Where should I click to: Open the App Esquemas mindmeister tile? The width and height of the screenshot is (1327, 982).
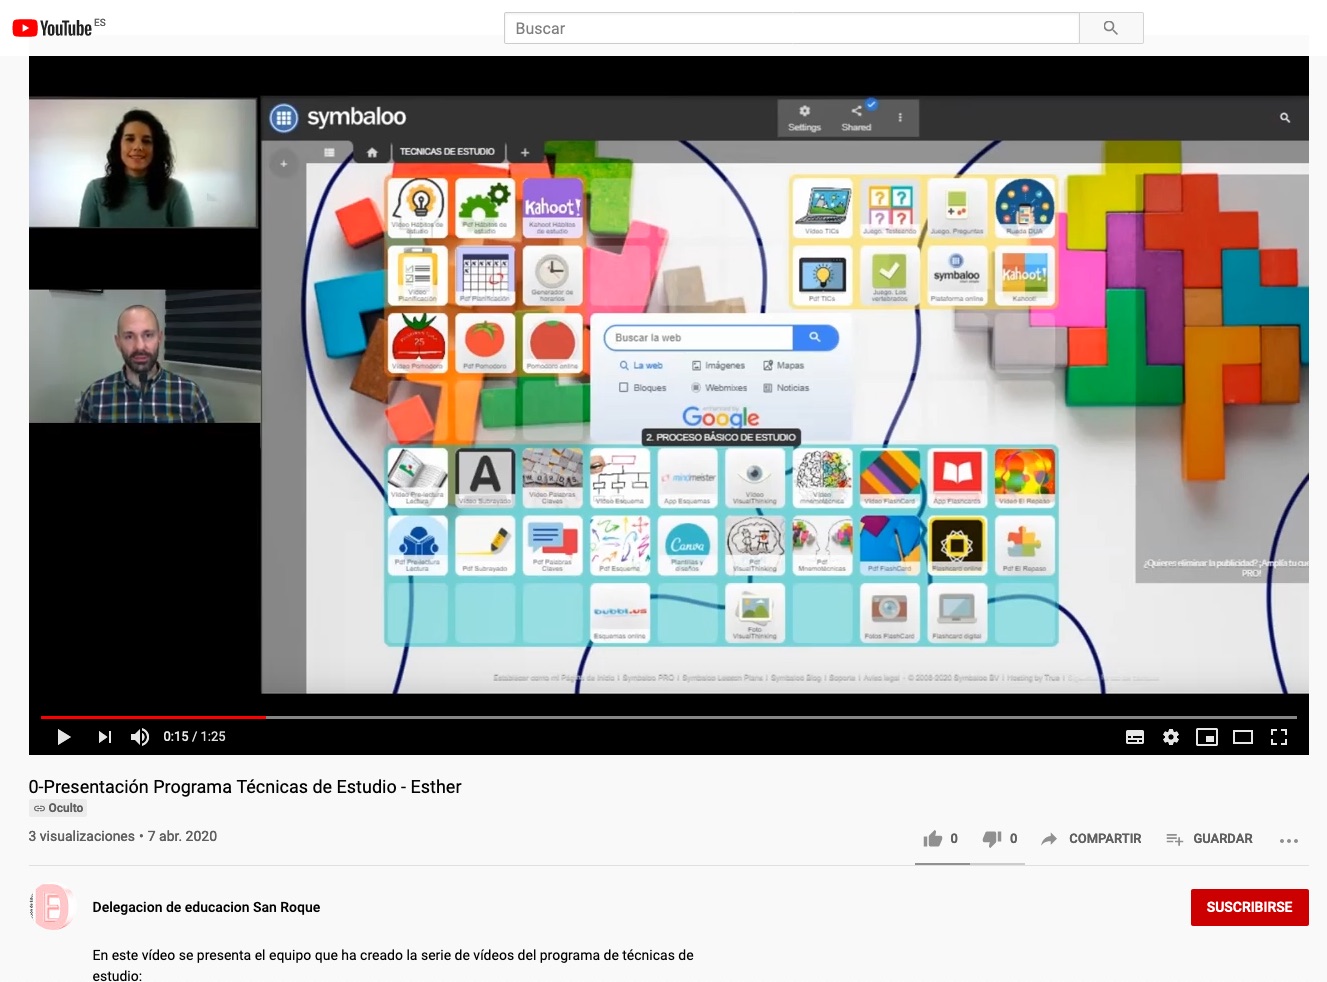point(688,477)
